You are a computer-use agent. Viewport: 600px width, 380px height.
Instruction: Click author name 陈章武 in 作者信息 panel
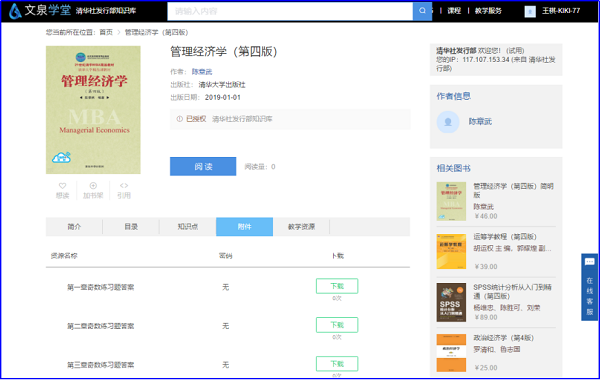click(480, 121)
